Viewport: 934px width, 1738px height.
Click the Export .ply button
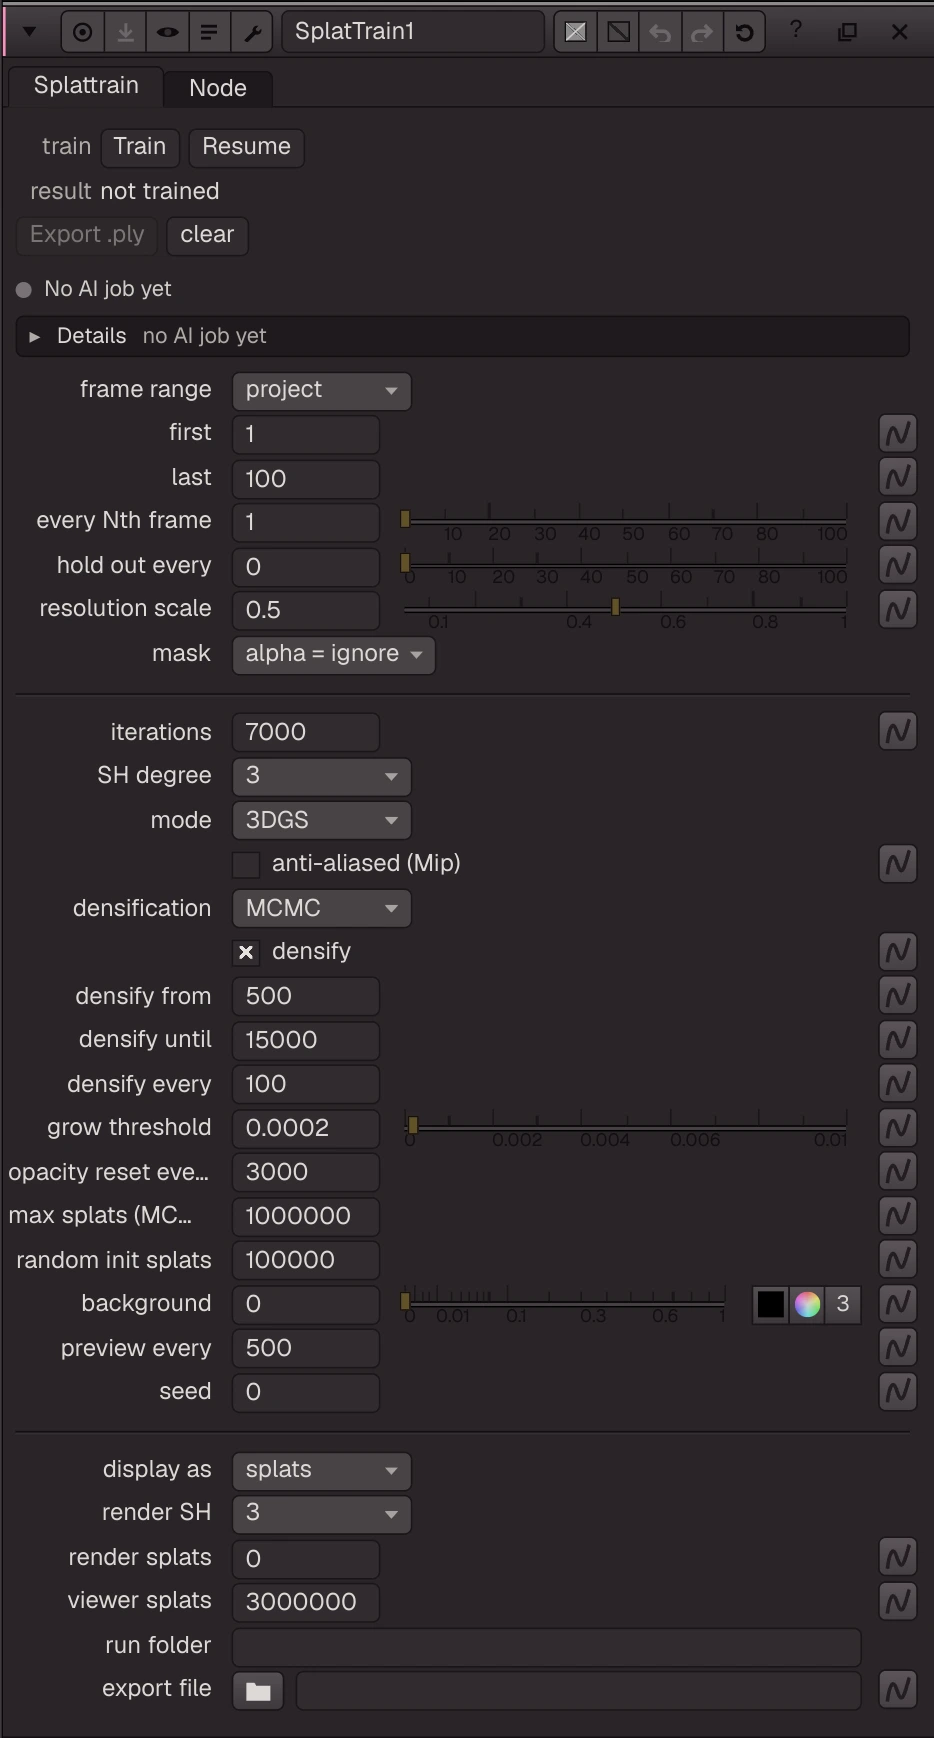(x=87, y=235)
